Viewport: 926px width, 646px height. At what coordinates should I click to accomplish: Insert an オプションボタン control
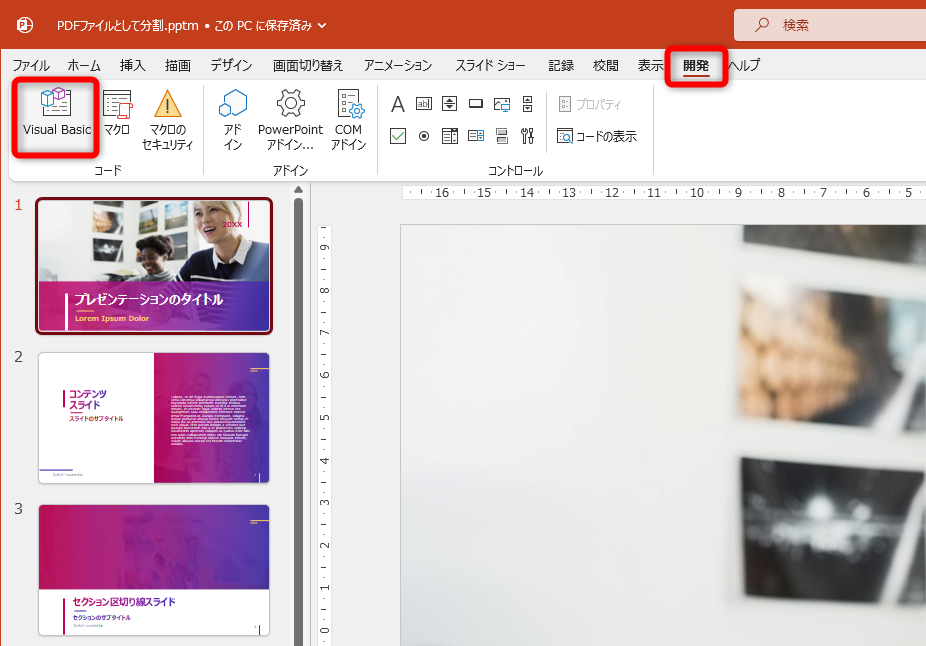tap(423, 135)
